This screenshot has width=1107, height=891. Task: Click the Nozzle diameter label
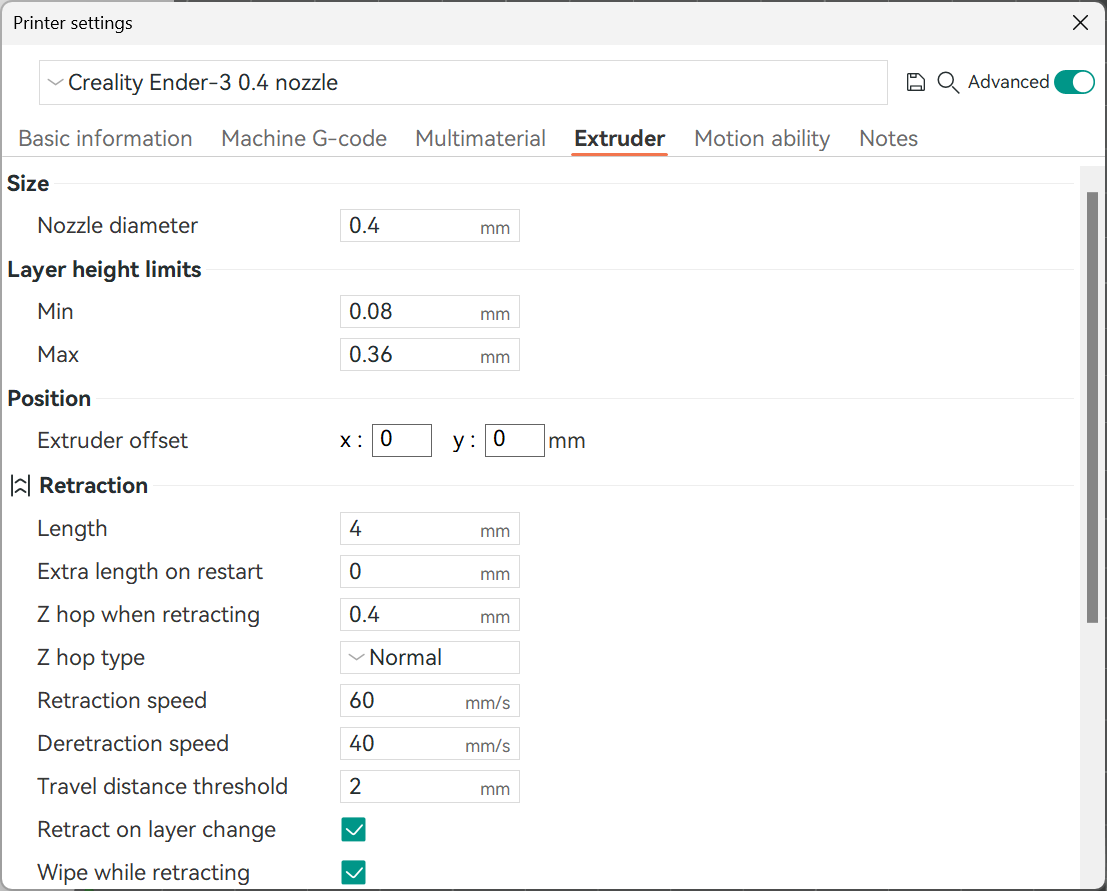(117, 226)
